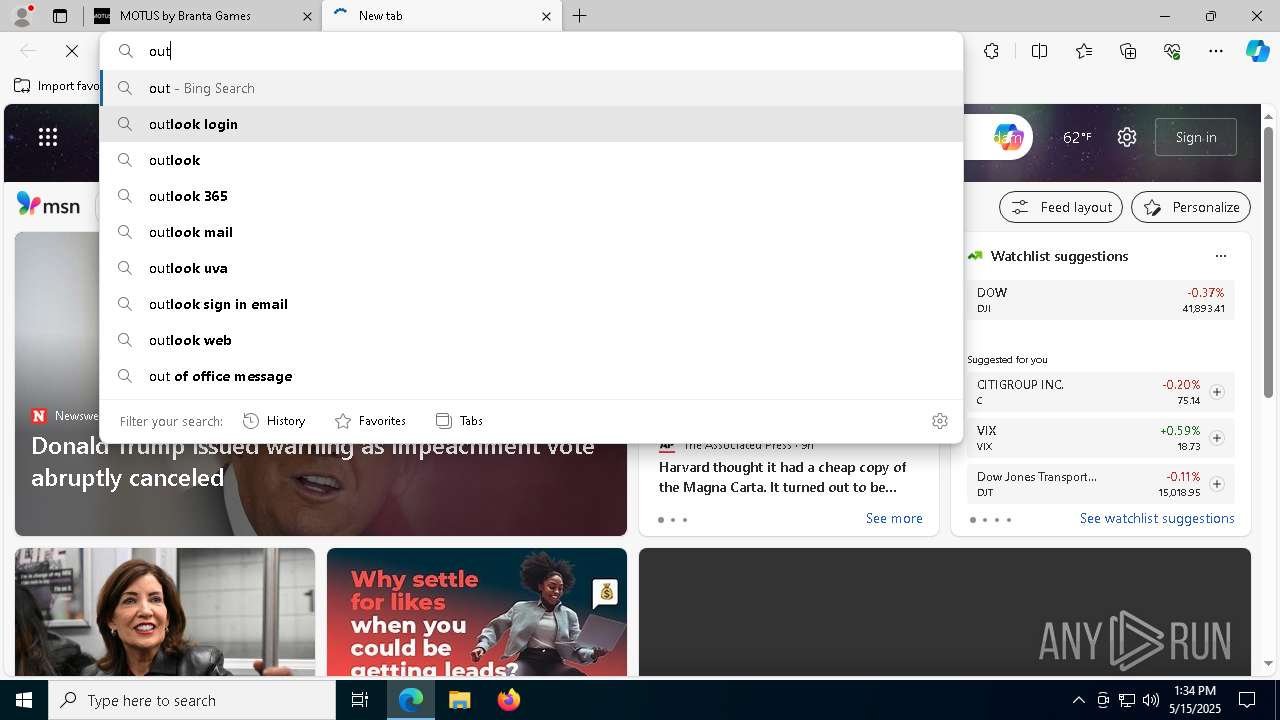Screen dimensions: 1280x720
Task: Open Harvard Magna Carta article
Action: pos(783,477)
